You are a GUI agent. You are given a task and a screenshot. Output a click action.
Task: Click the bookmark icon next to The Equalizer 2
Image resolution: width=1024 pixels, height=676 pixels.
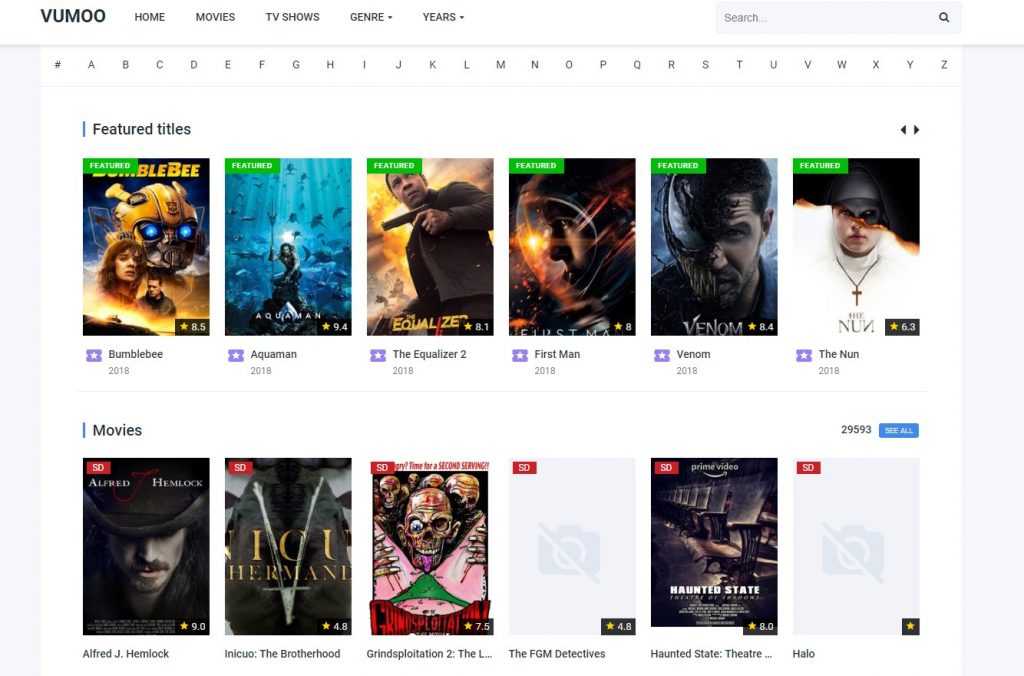coord(377,355)
